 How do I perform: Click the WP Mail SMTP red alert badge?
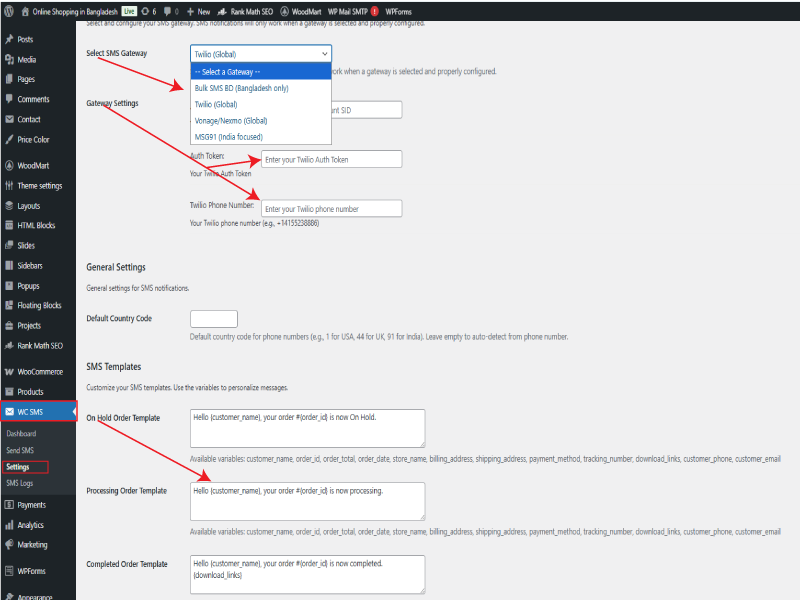[375, 11]
